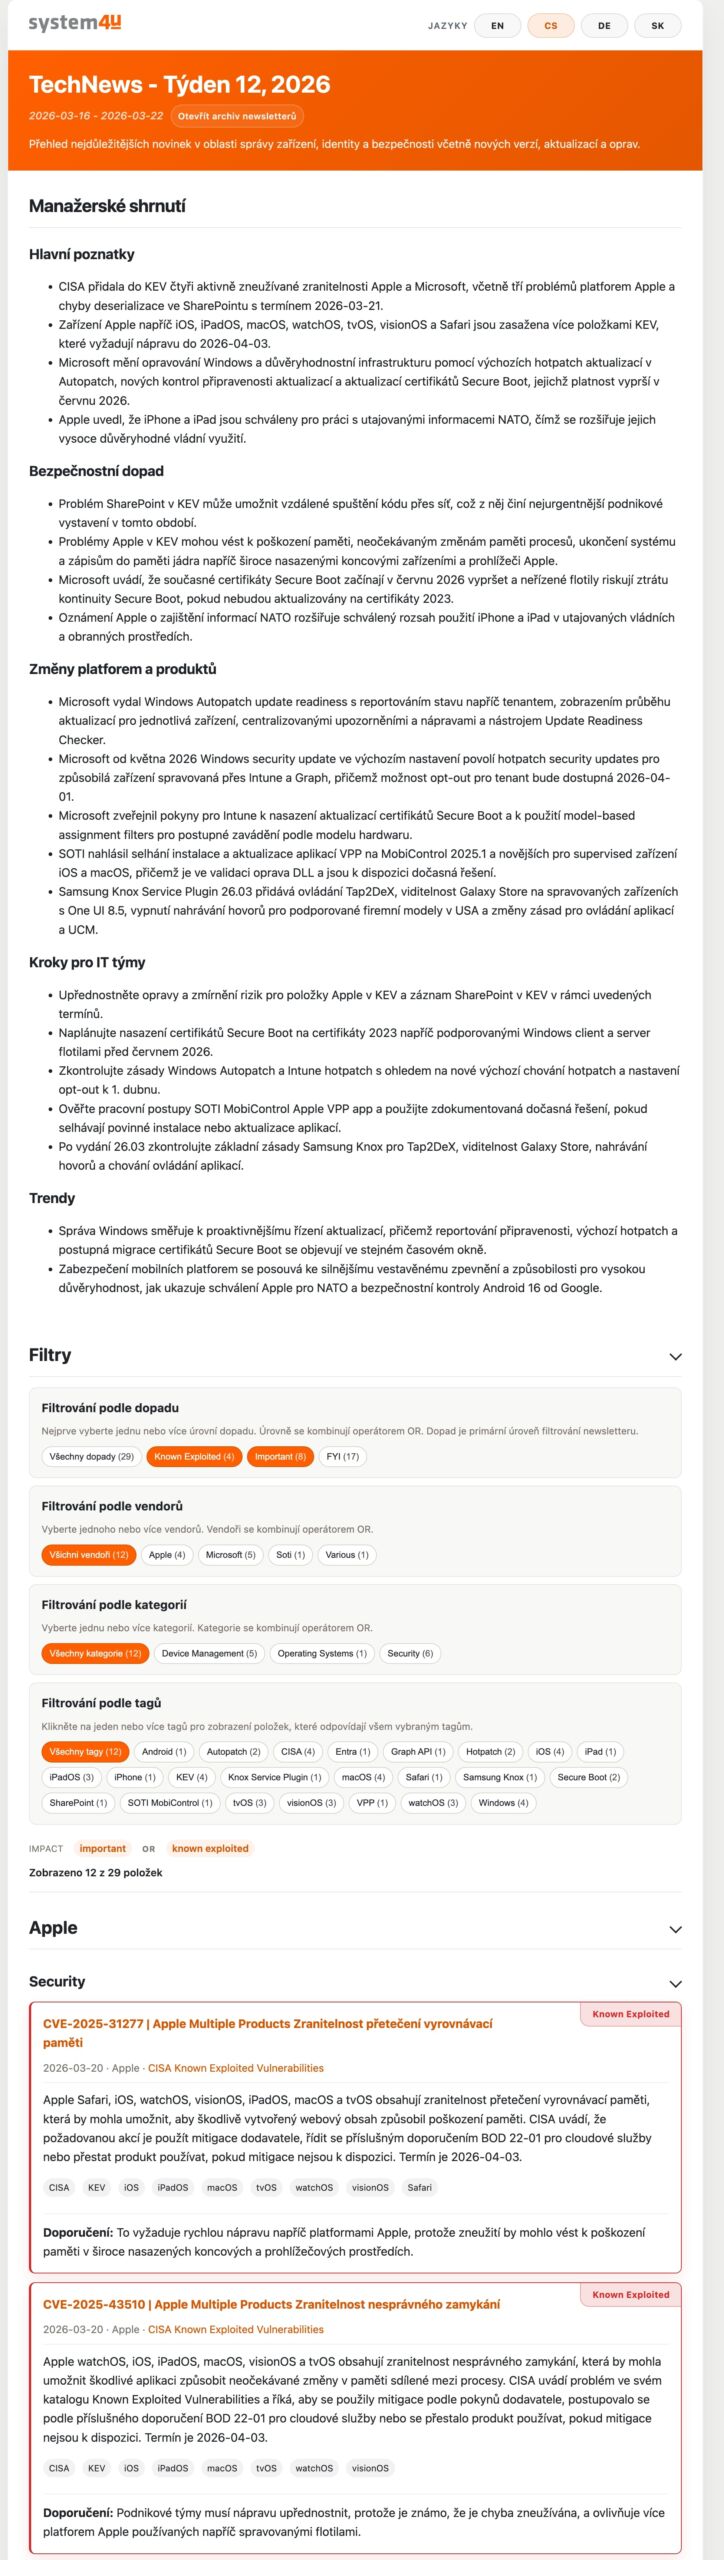This screenshot has height=2560, width=724.
Task: Switch language to DE
Action: point(604,26)
